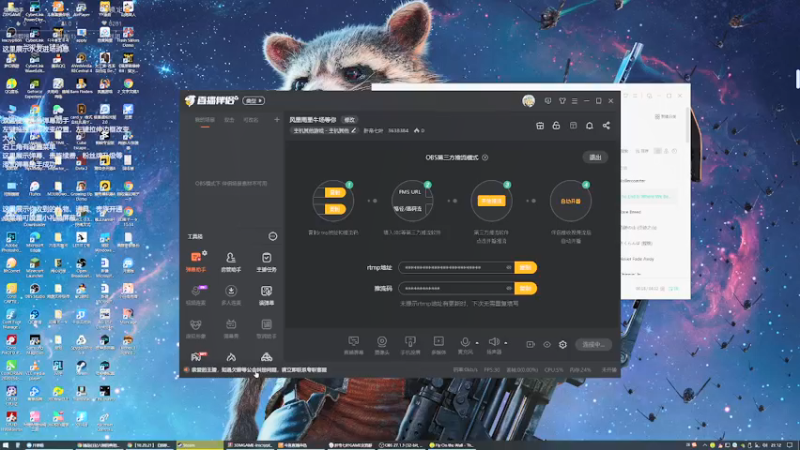Open the list-panel tool in toolbox third row
The width and height of the screenshot is (800, 450).
[266, 328]
